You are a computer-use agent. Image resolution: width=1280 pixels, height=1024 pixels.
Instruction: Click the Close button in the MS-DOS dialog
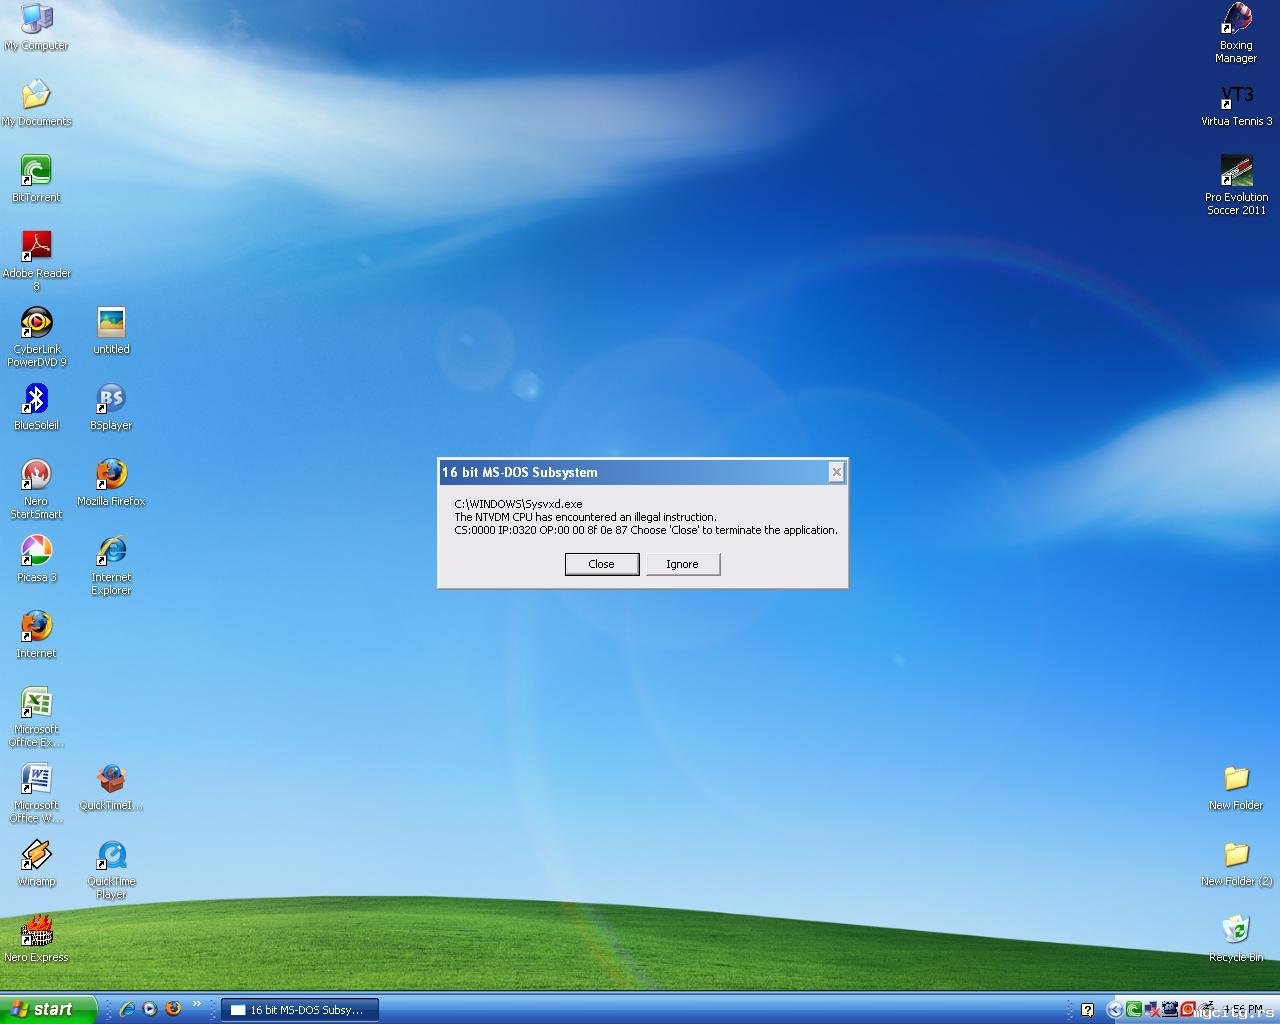click(x=601, y=564)
